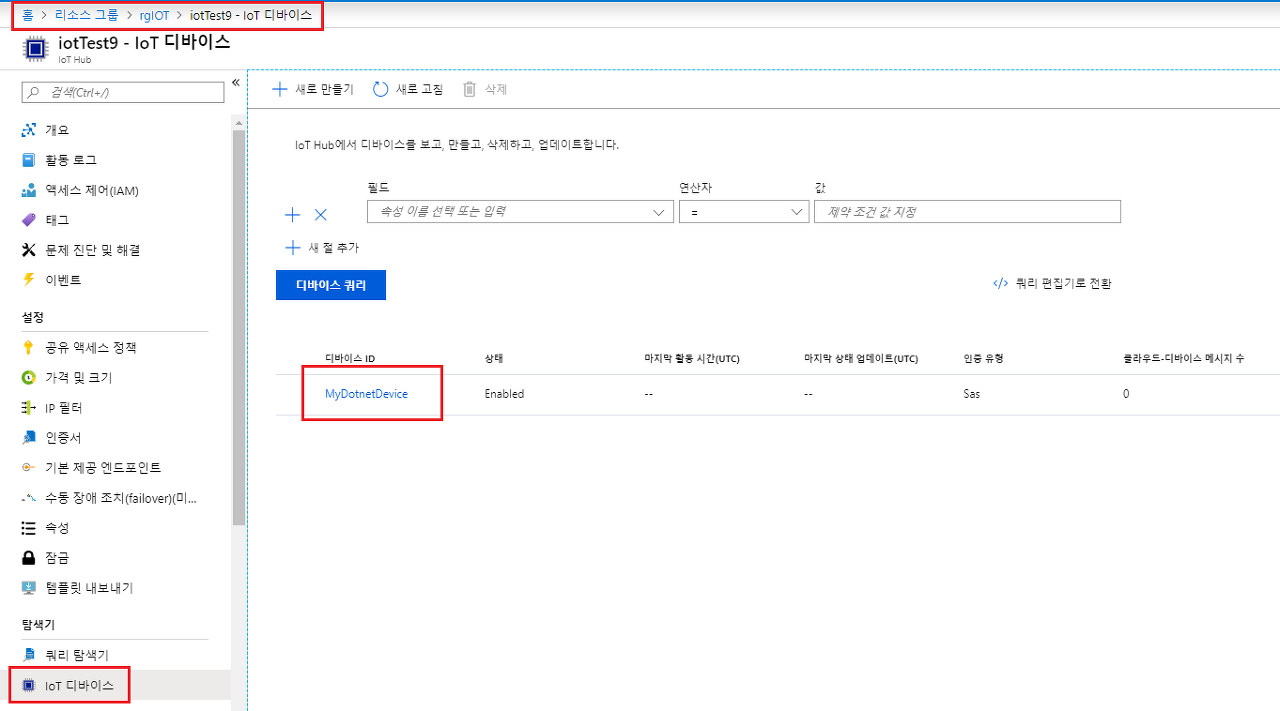Click the Certificates (인증서) icon
The width and height of the screenshot is (1280, 711).
[29, 438]
